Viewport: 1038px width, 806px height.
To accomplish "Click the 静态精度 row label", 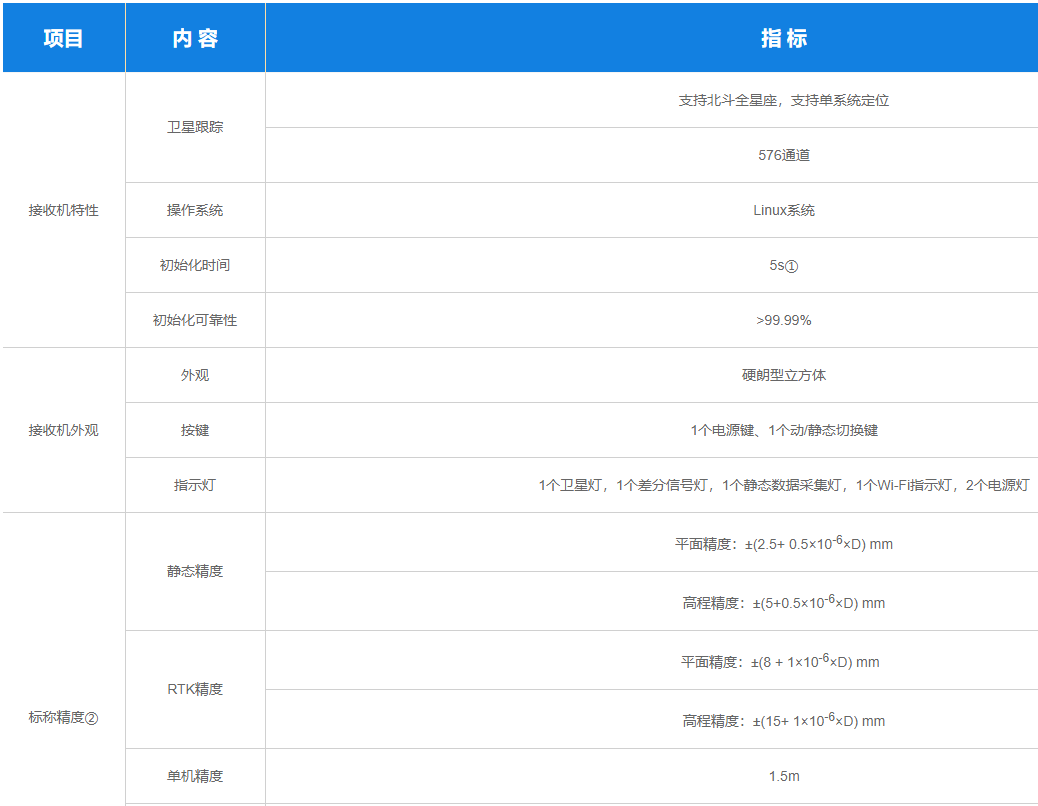I will coord(195,571).
